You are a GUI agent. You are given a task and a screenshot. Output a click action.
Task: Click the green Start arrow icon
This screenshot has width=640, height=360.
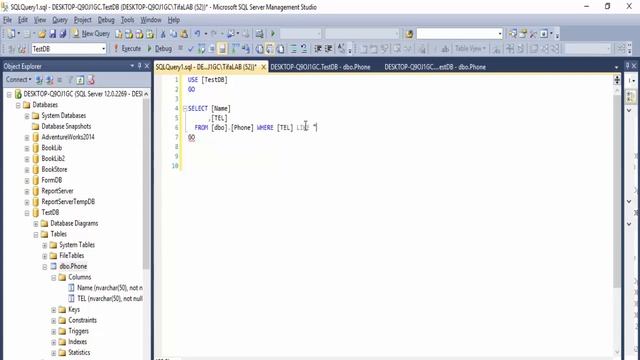click(x=273, y=34)
